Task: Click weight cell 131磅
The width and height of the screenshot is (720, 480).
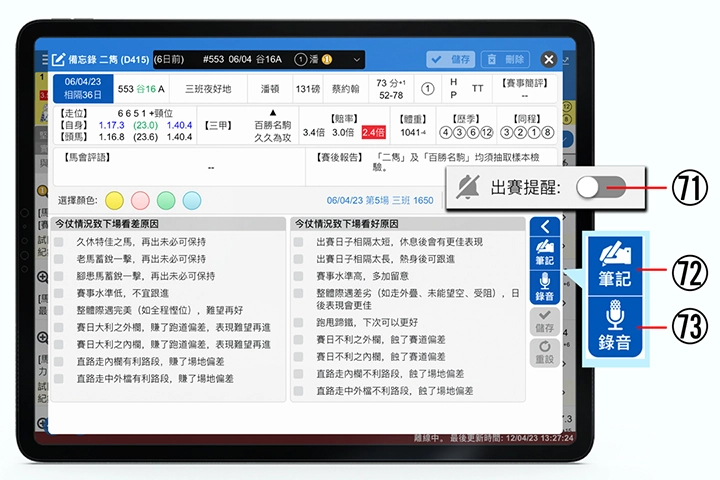Action: click(308, 89)
